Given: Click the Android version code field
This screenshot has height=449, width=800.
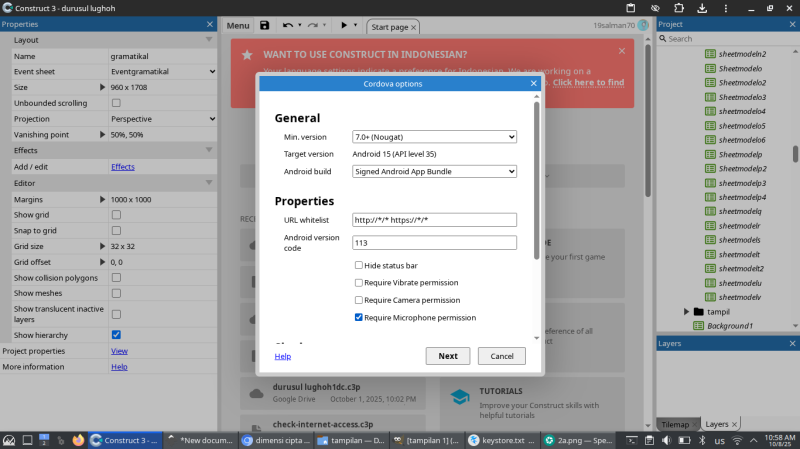Looking at the screenshot, I should coord(434,243).
